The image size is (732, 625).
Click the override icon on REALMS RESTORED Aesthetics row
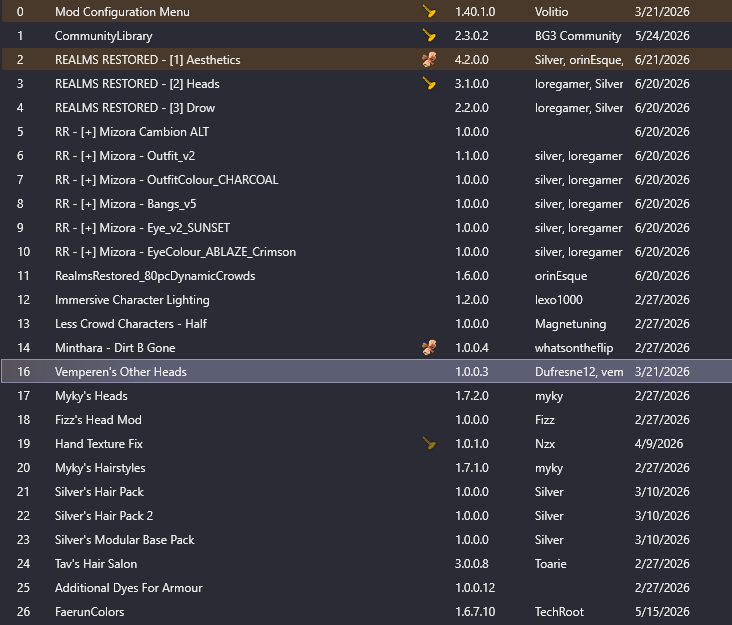[x=429, y=59]
